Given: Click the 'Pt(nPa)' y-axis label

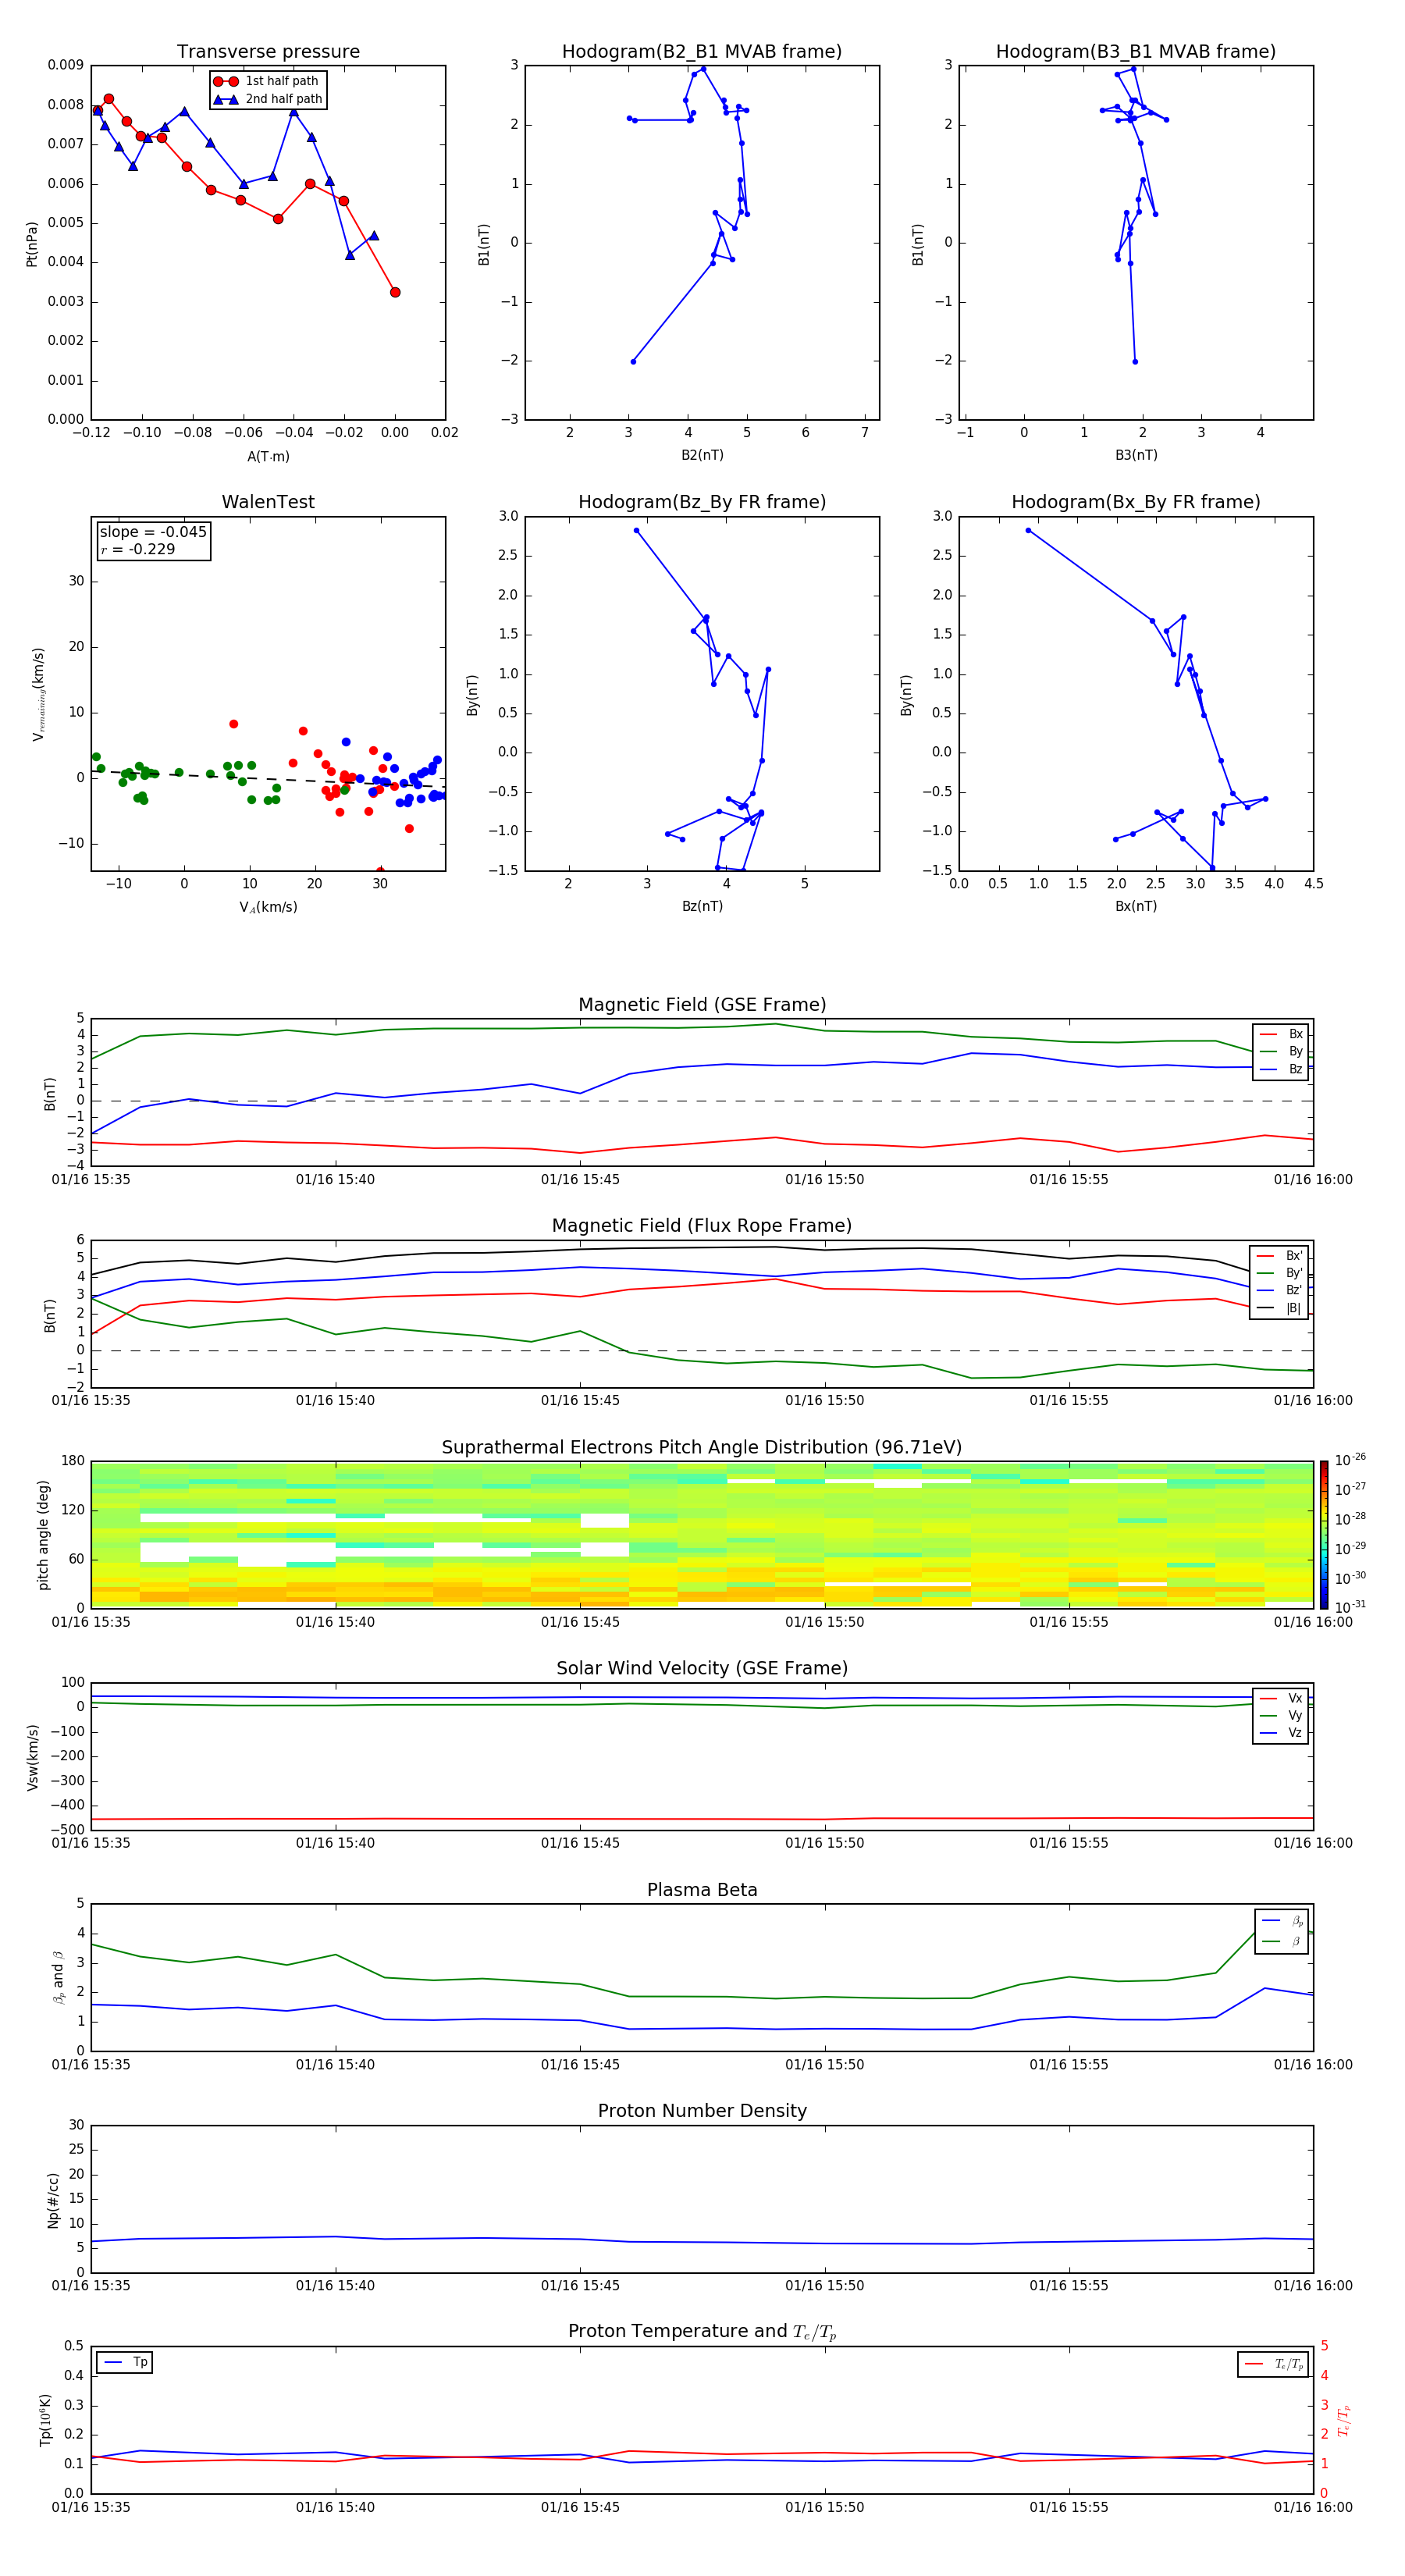Looking at the screenshot, I should [x=31, y=244].
